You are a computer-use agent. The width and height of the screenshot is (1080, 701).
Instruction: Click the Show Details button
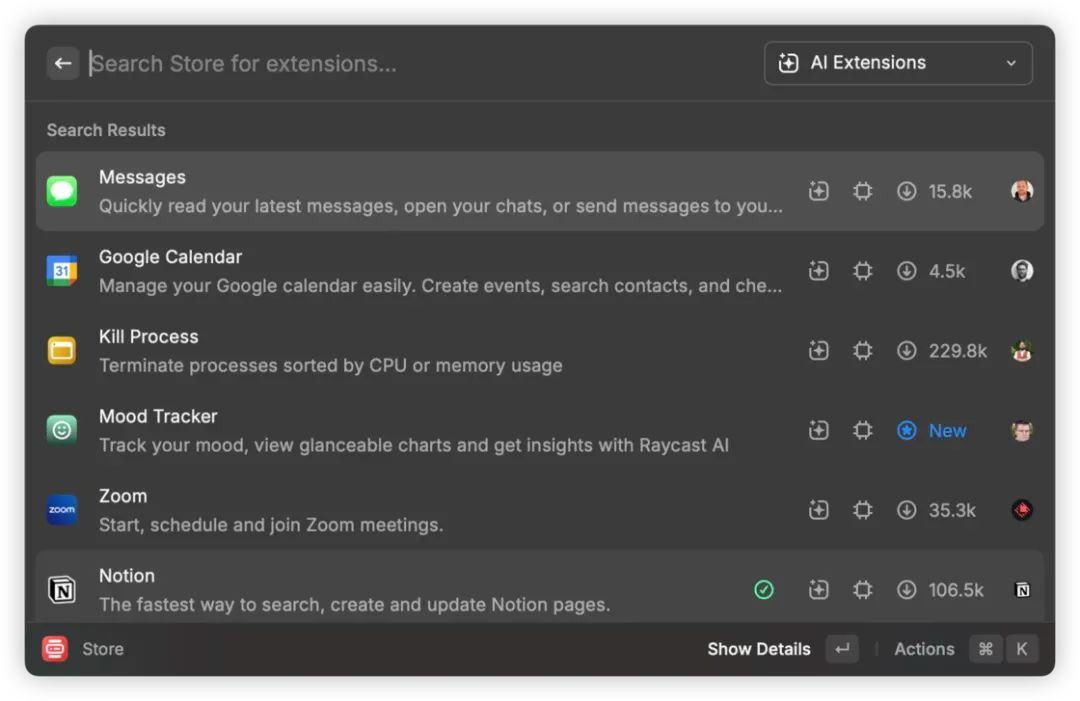[759, 649]
